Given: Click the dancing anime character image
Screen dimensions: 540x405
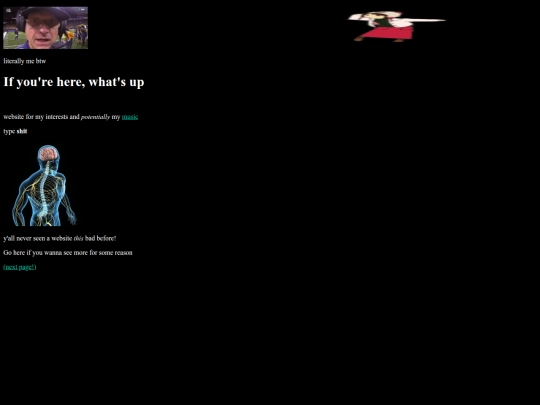Looking at the screenshot, I should (x=397, y=26).
